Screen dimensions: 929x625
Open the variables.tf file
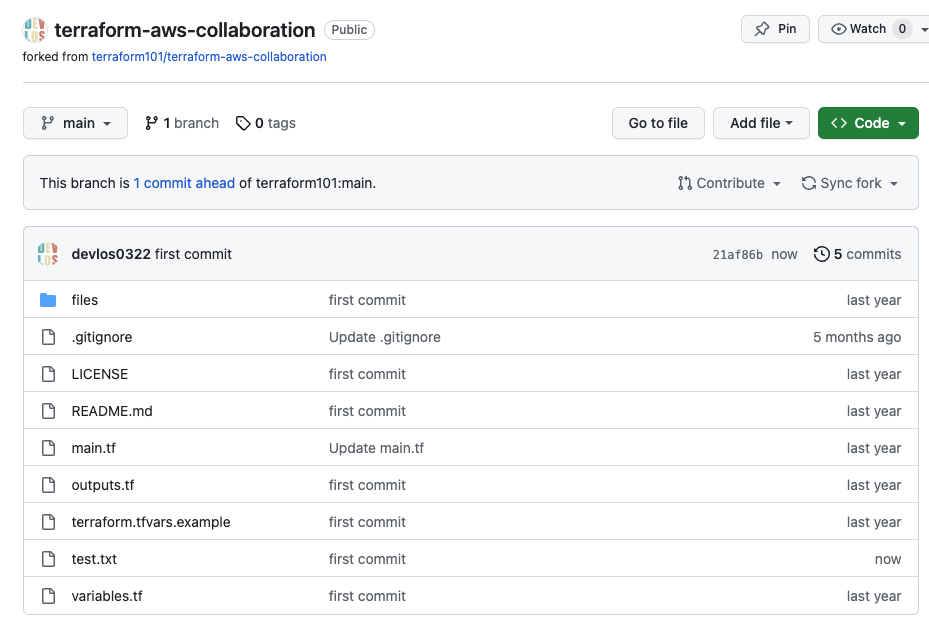tap(107, 596)
